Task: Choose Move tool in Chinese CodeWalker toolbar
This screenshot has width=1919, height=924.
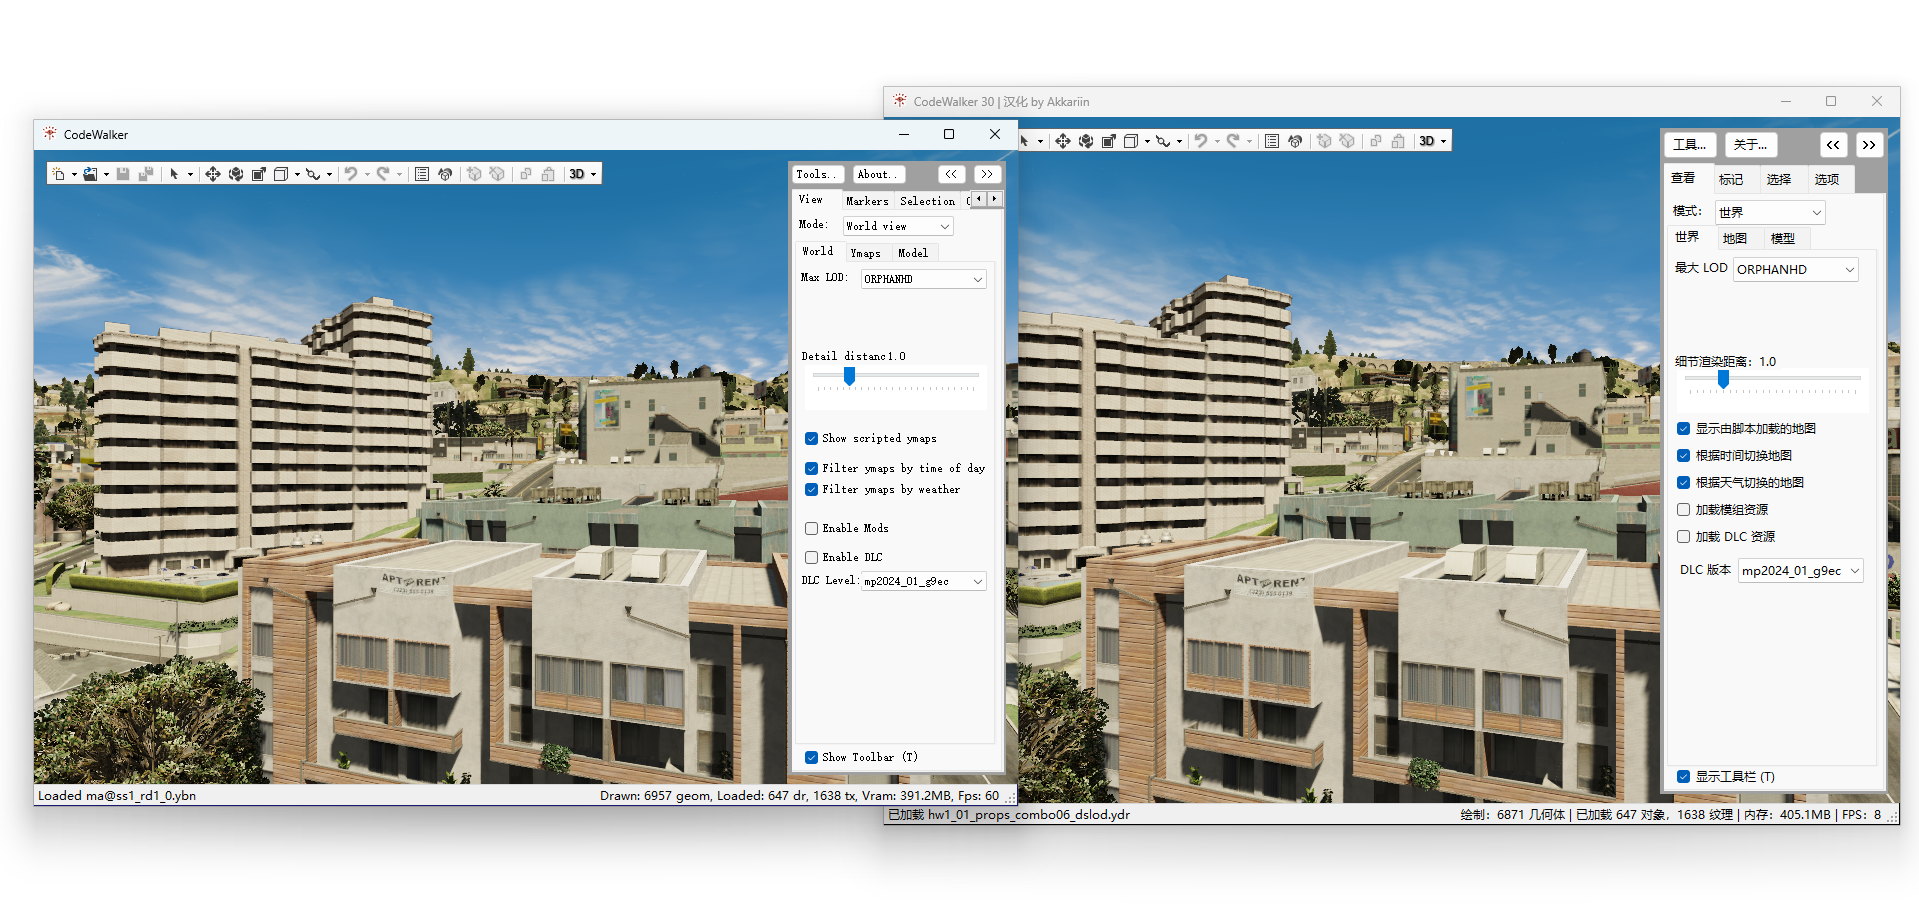Action: [1063, 141]
